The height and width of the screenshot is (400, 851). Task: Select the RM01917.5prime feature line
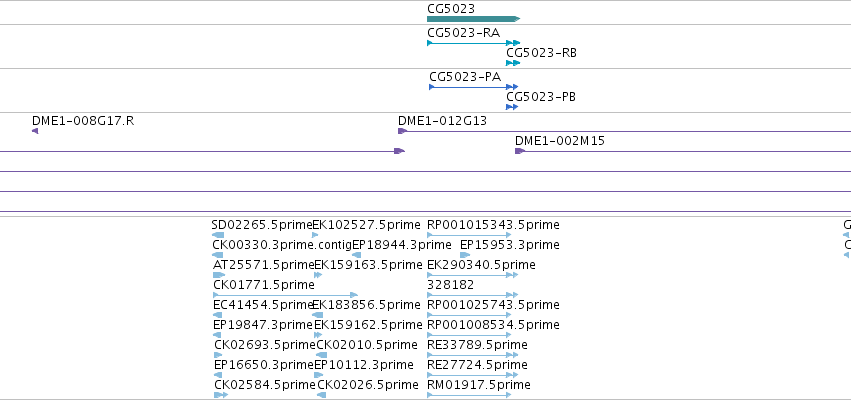(469, 395)
